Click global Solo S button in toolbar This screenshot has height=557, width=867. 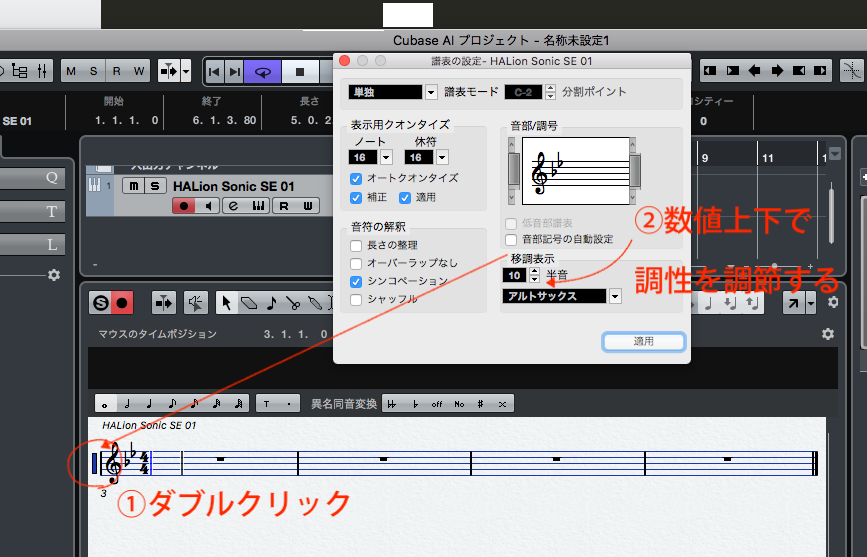click(x=93, y=71)
